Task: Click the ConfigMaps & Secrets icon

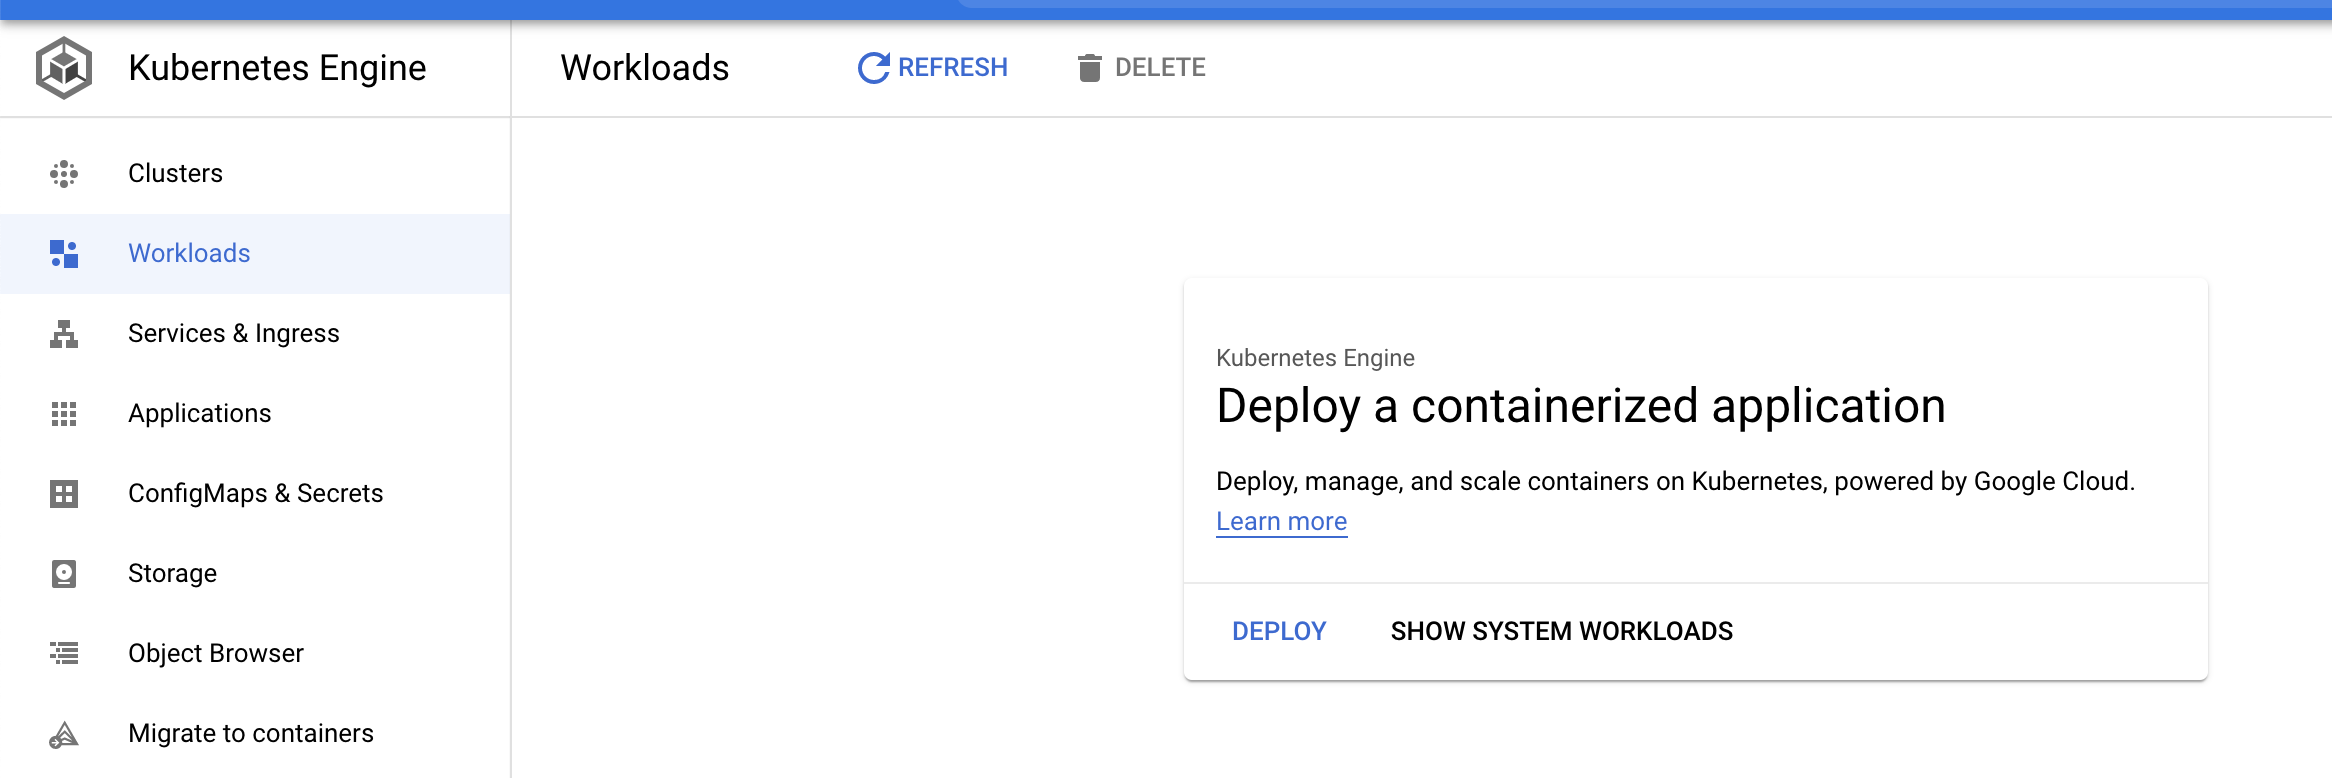Action: (64, 494)
